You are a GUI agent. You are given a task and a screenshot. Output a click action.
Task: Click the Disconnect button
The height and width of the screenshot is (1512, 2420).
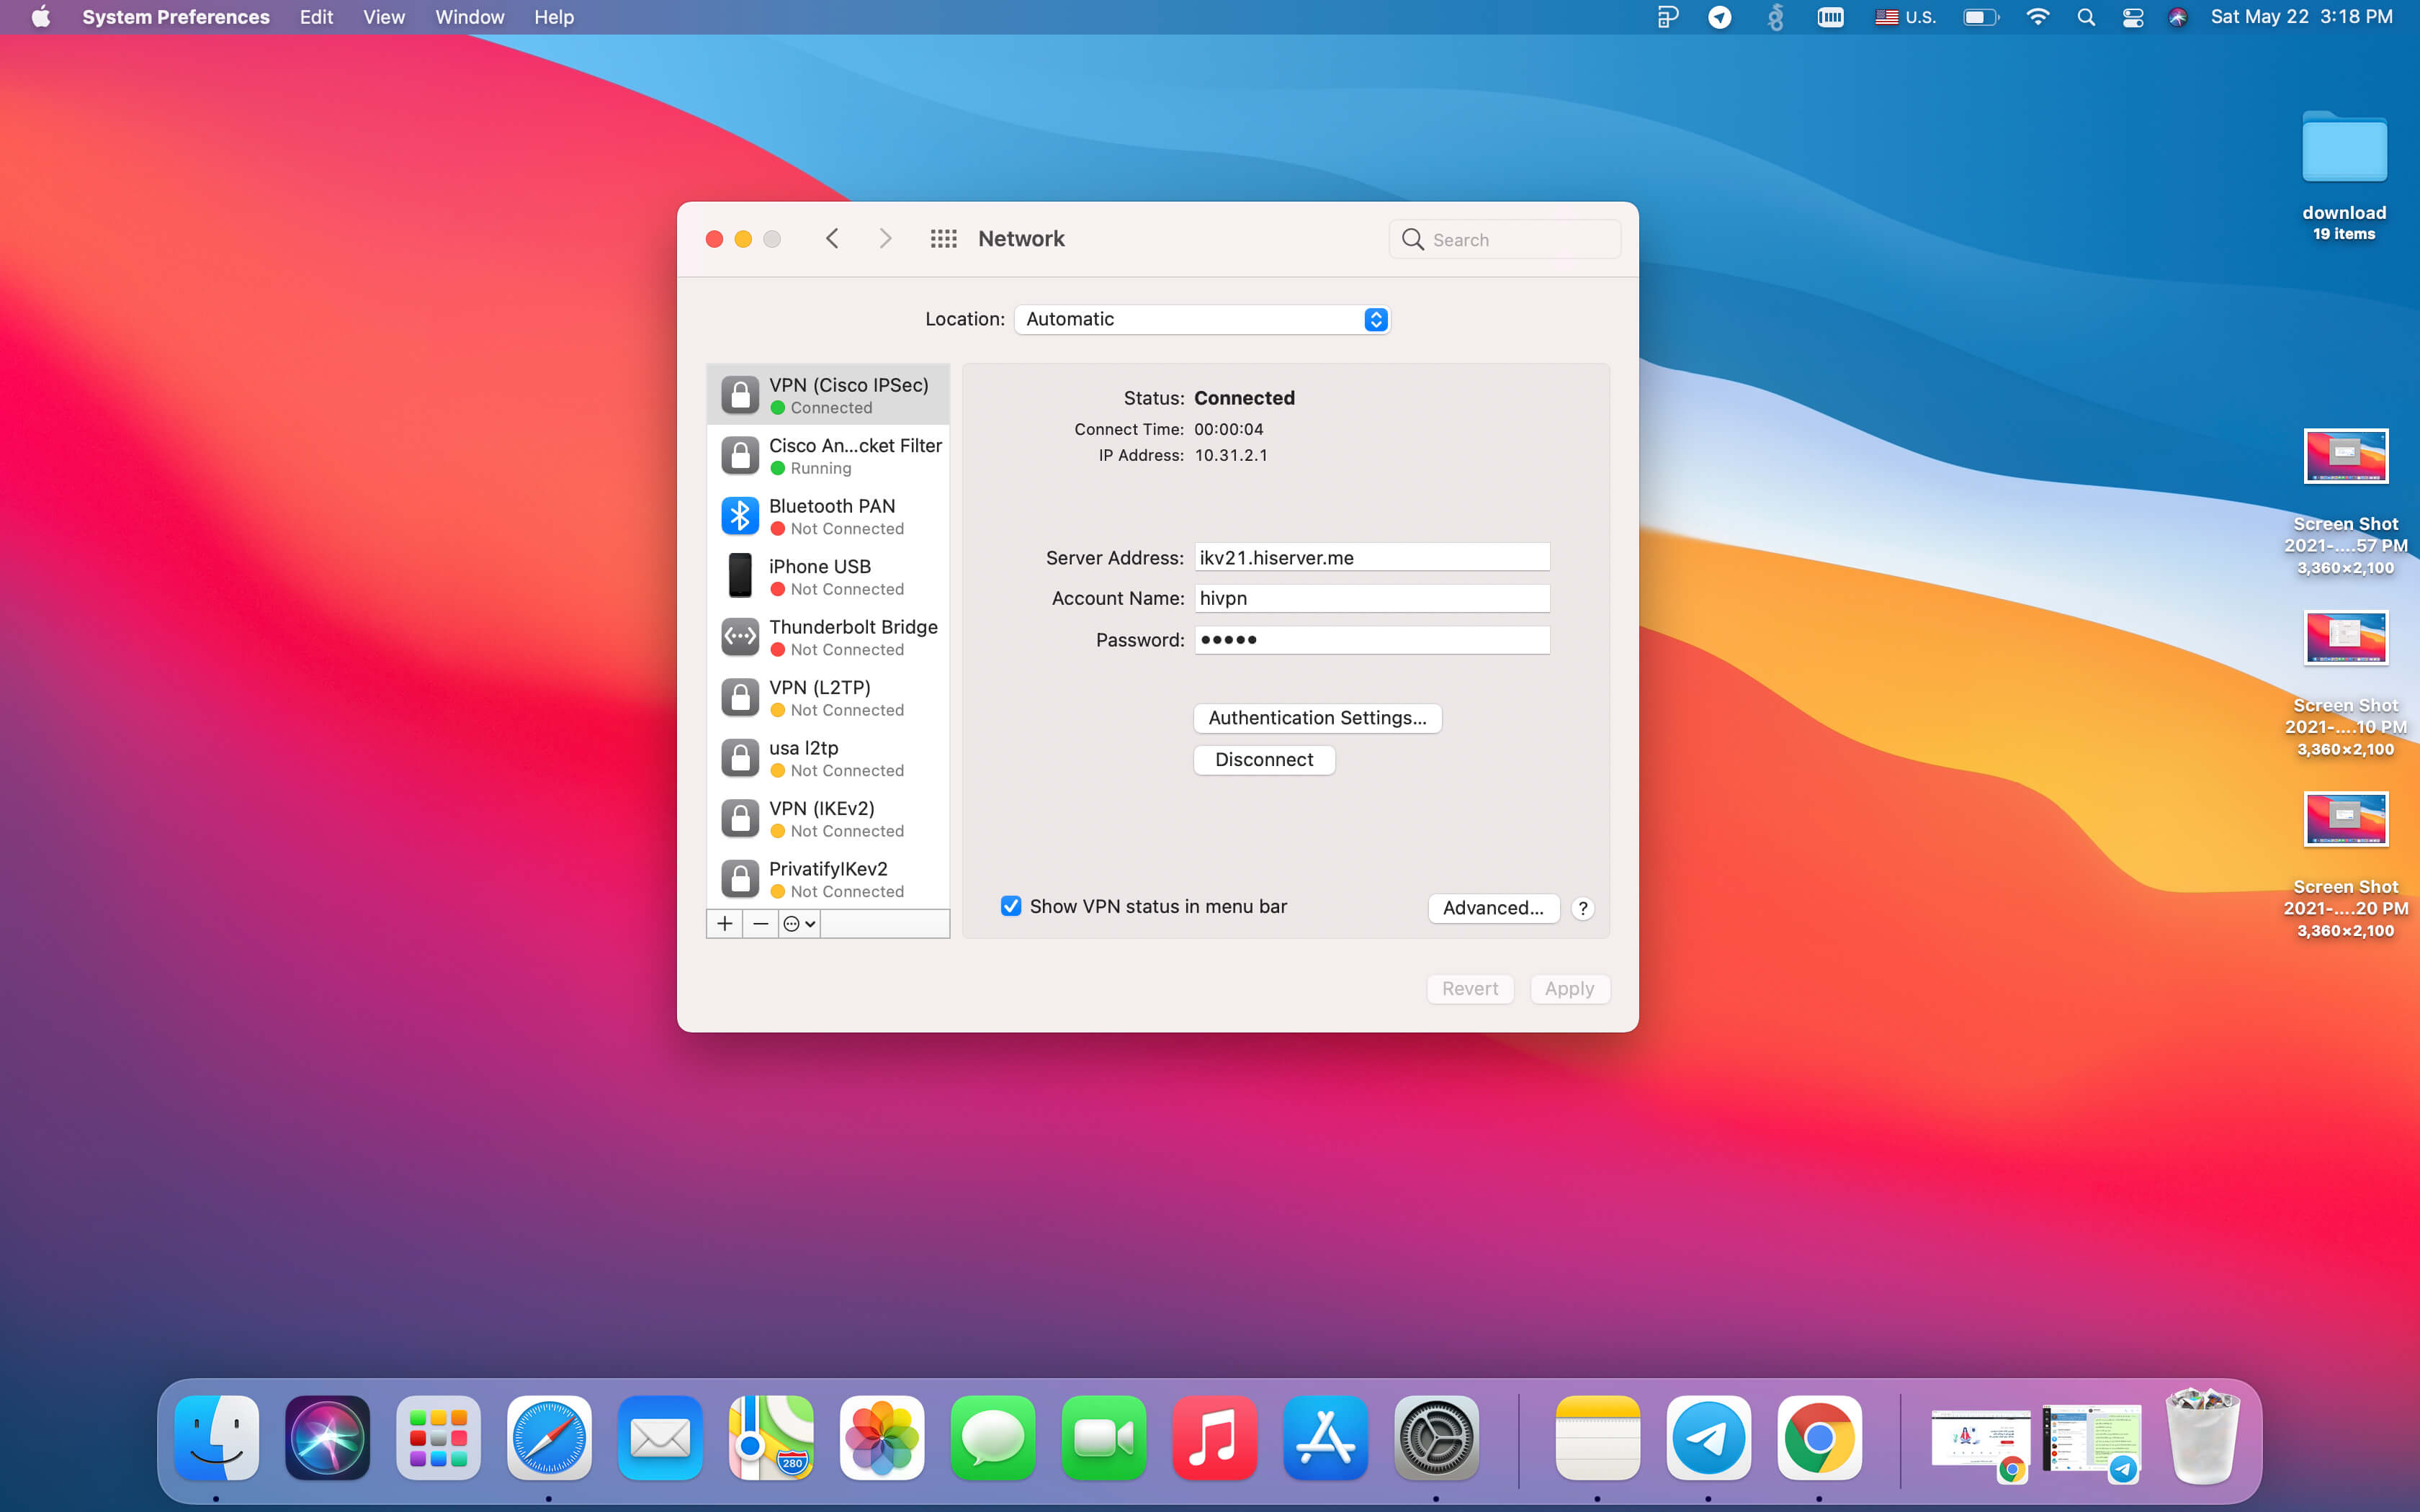(x=1264, y=760)
